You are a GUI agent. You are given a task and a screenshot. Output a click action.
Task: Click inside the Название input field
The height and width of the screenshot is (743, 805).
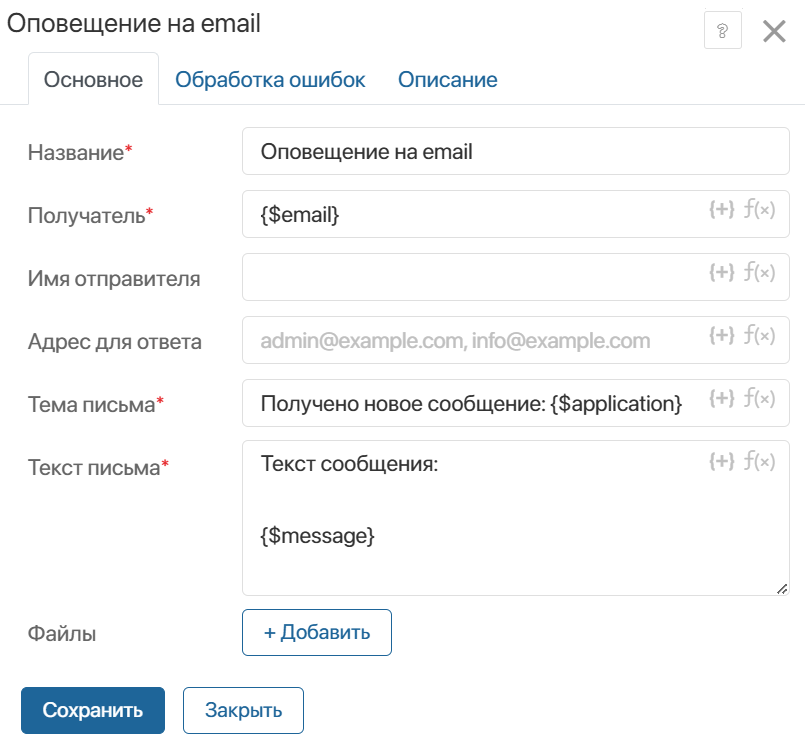tap(450, 150)
